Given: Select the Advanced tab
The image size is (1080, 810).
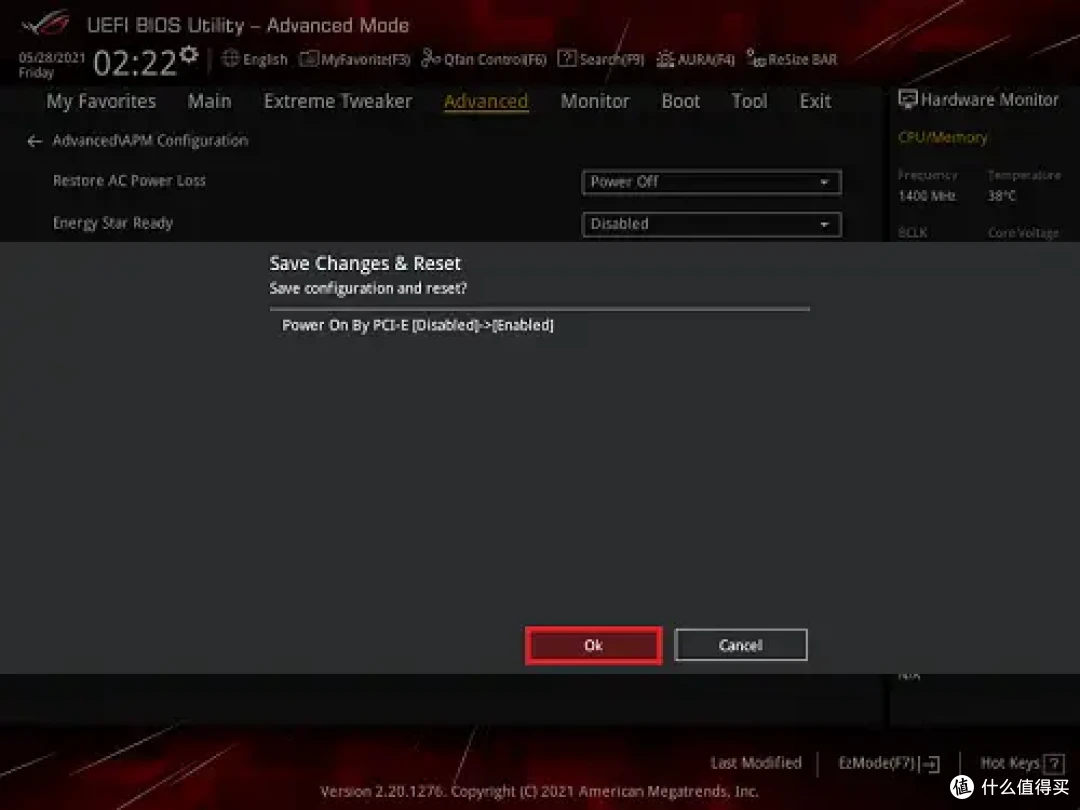Looking at the screenshot, I should tap(486, 101).
